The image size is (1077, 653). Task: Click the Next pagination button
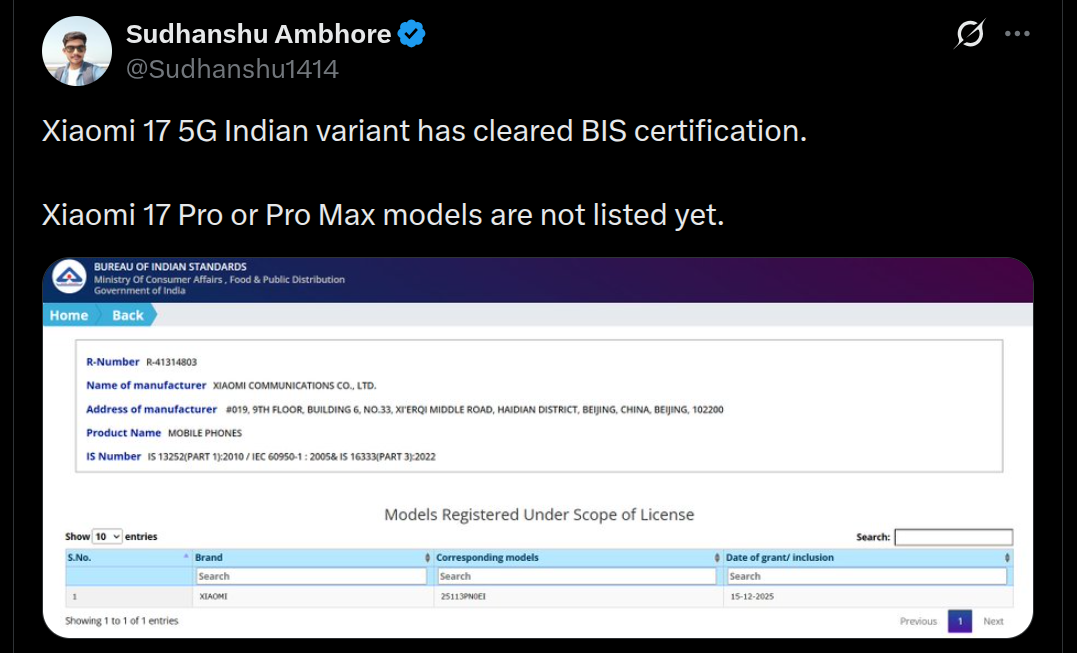coord(993,621)
